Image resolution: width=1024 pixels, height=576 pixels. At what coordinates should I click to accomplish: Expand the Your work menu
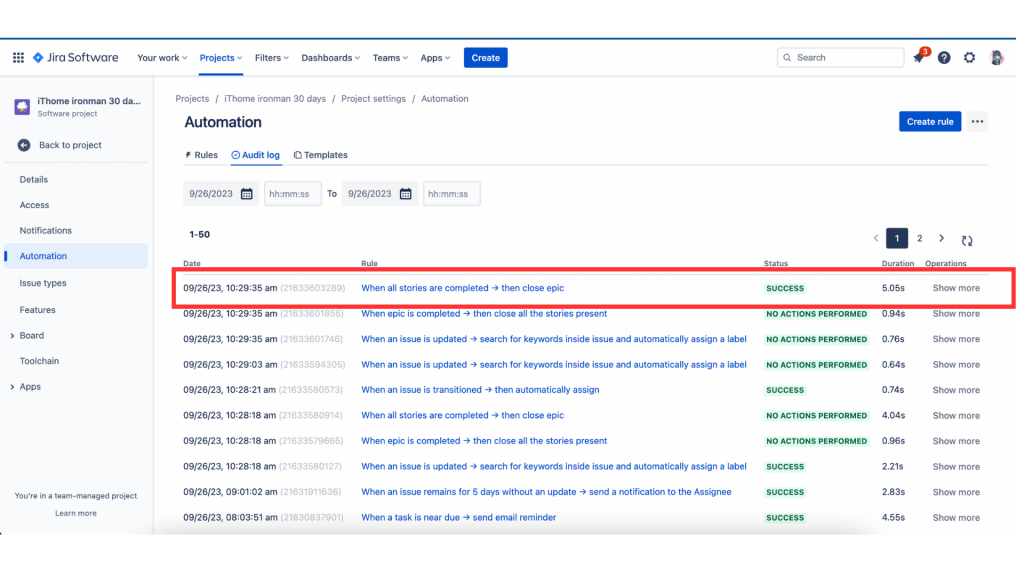[162, 57]
